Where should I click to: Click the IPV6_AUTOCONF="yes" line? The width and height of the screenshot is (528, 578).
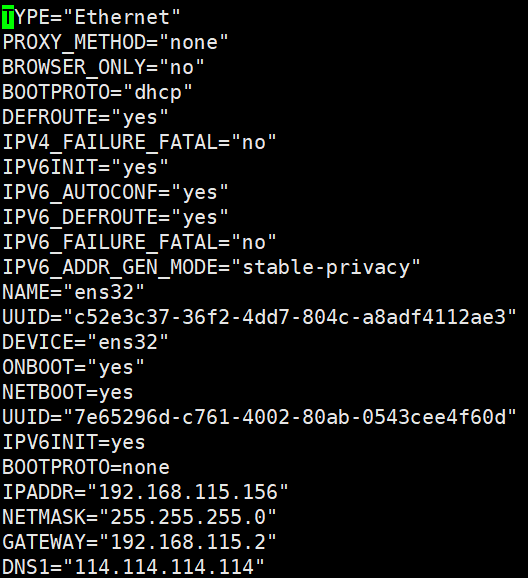point(115,192)
